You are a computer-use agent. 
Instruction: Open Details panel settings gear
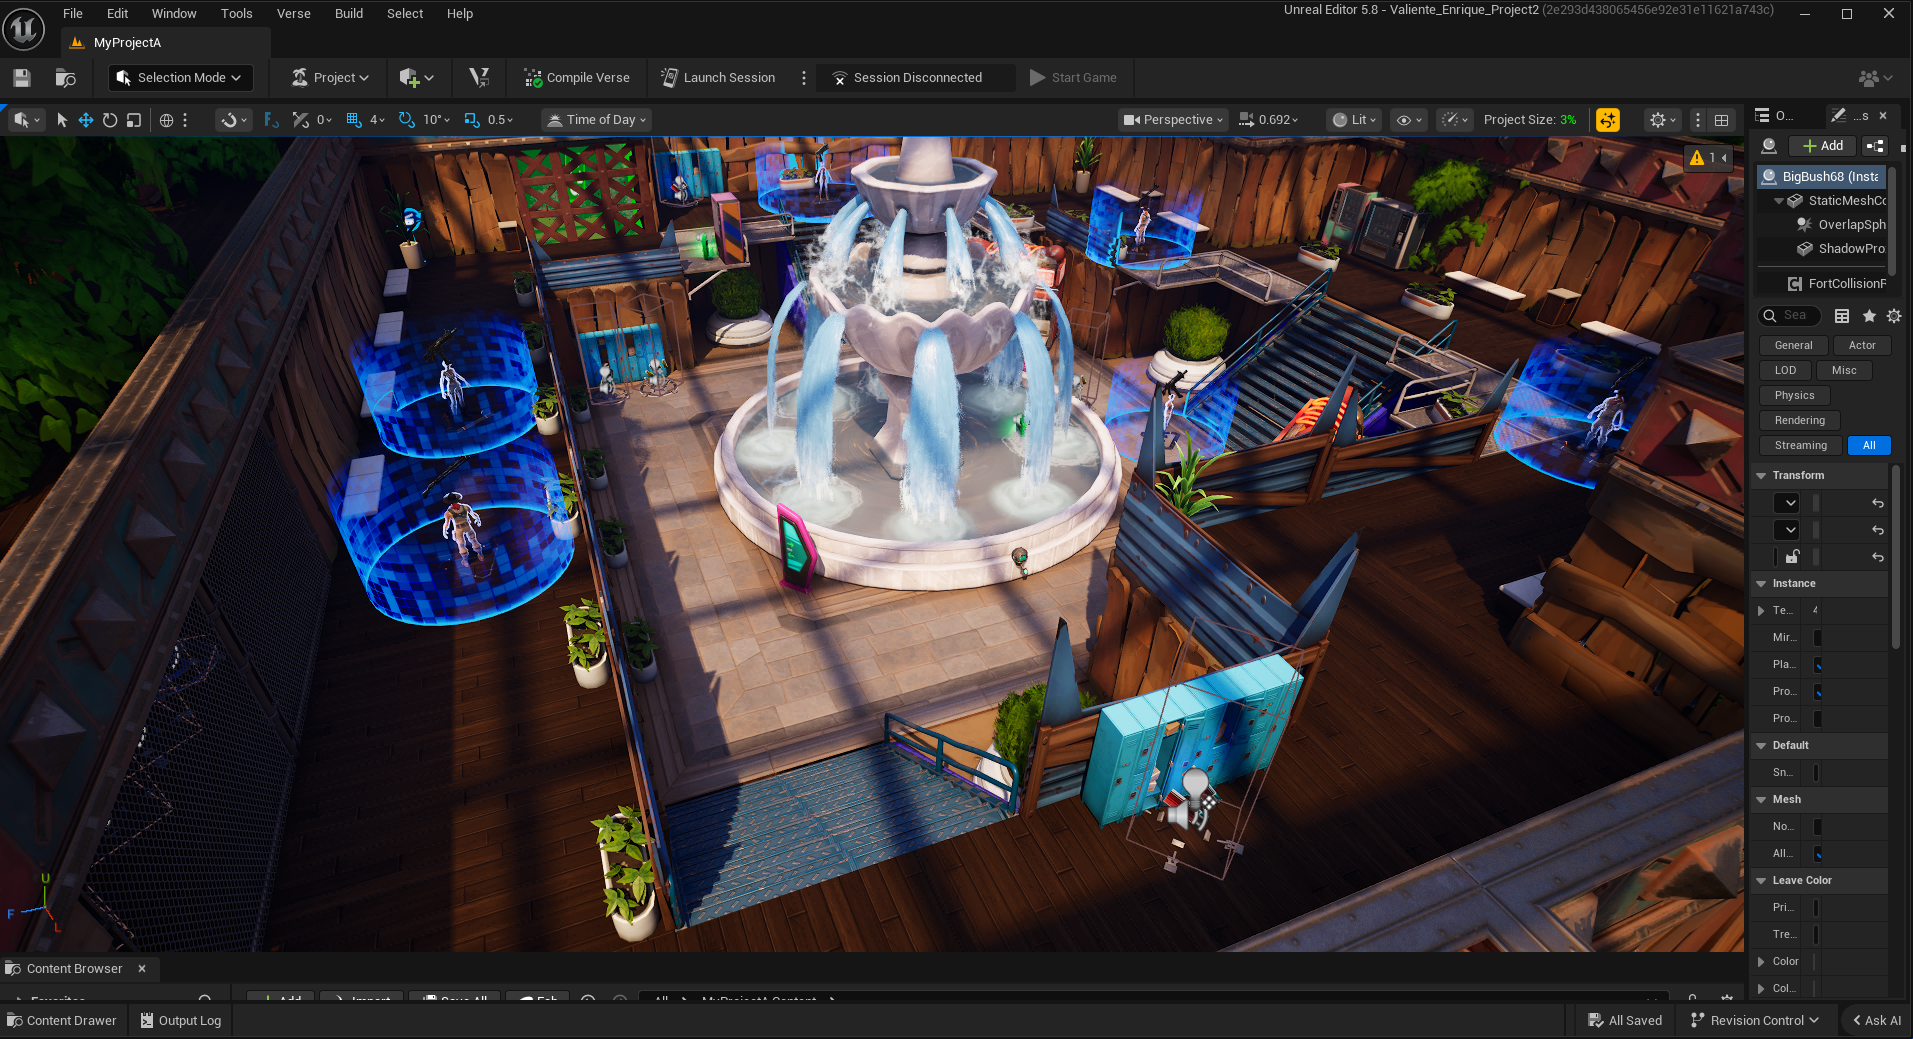[x=1894, y=316]
